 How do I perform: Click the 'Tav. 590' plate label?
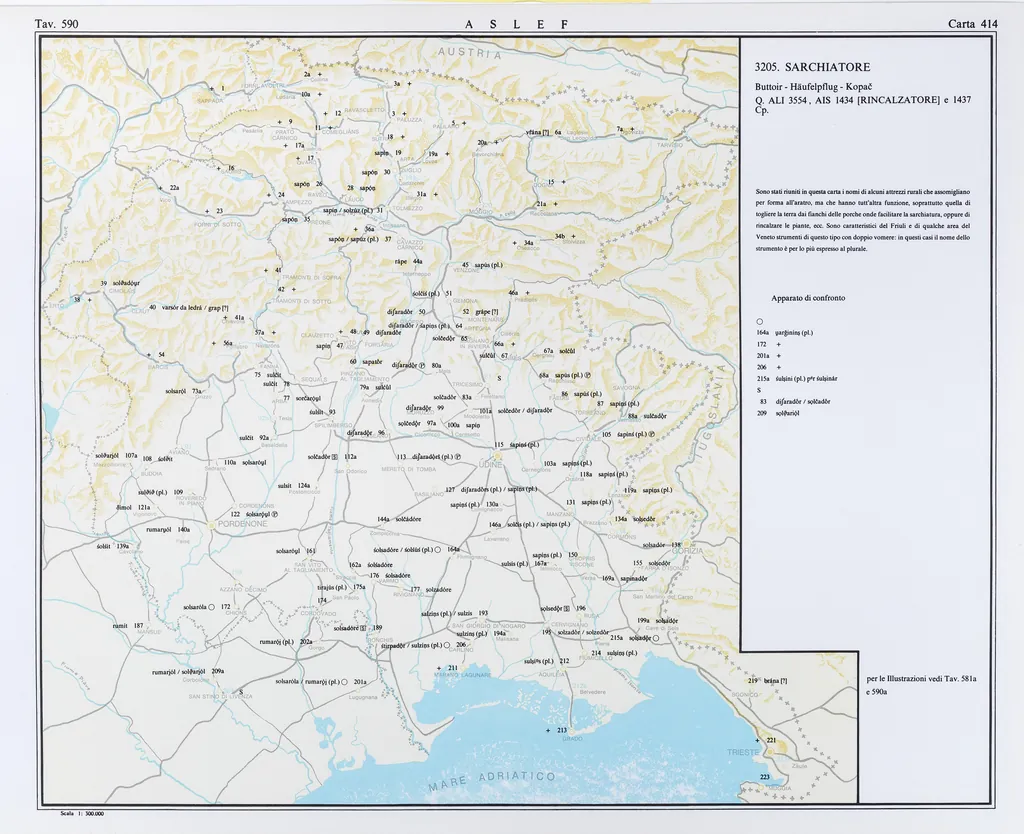56,23
